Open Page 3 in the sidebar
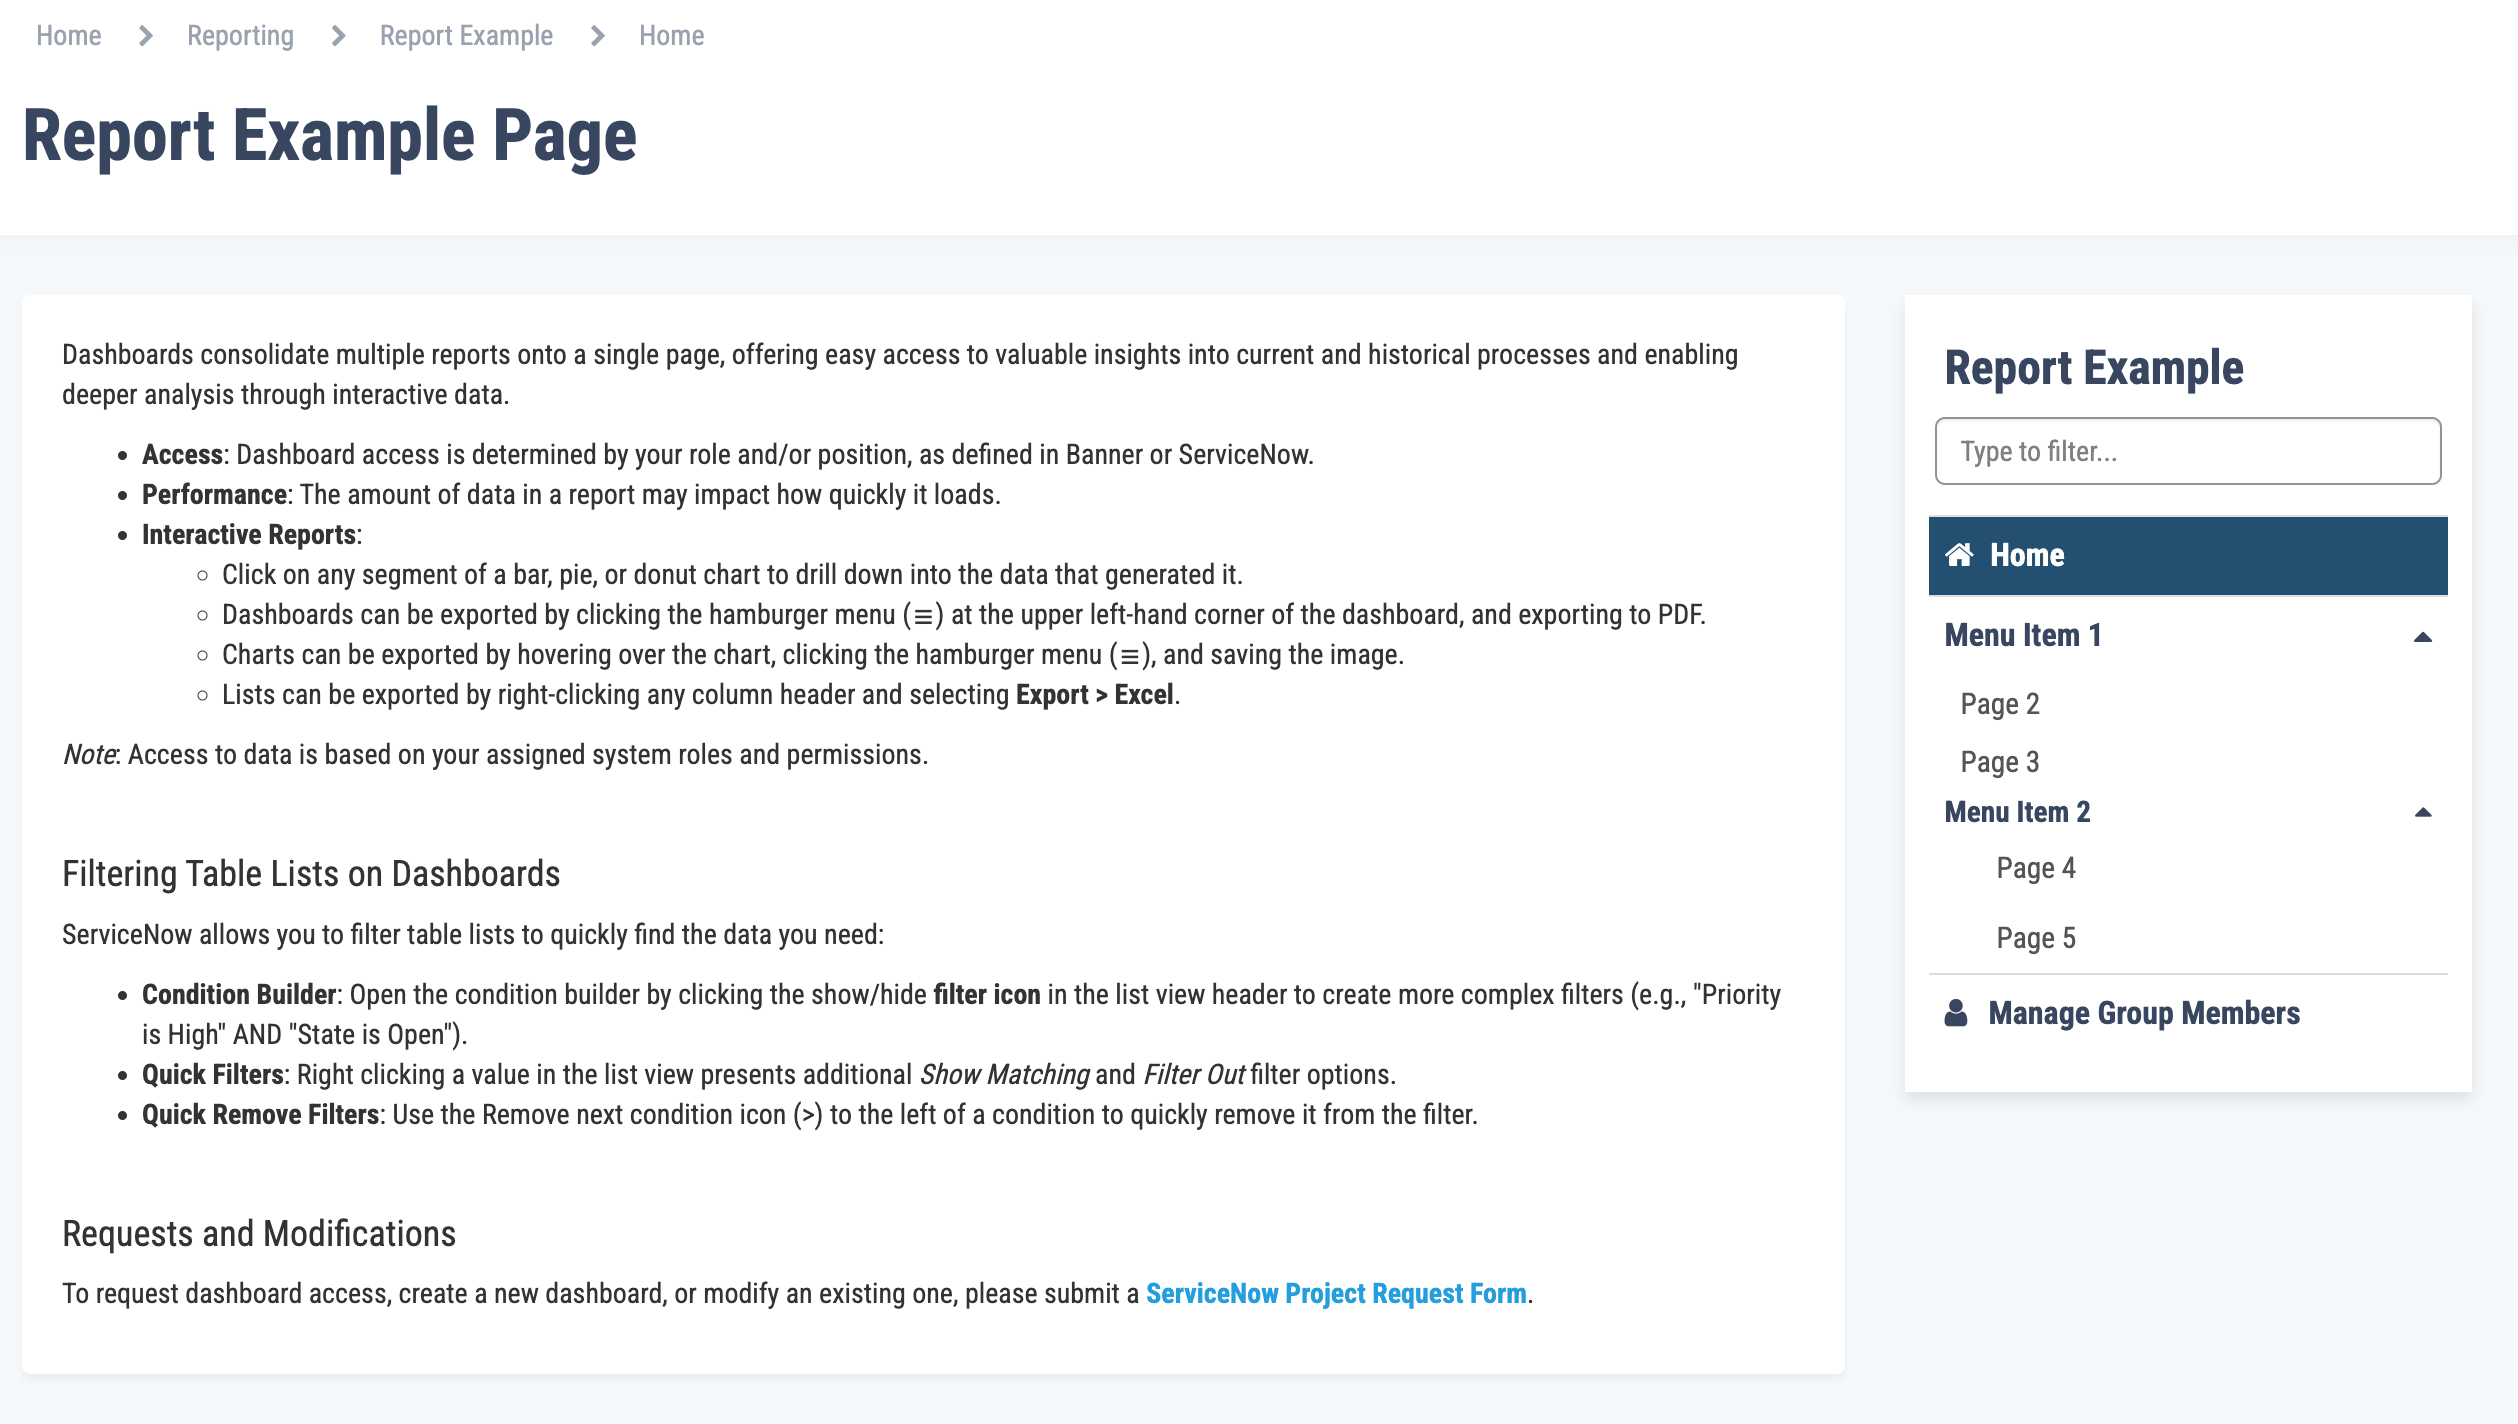2518x1424 pixels. pos(2000,762)
